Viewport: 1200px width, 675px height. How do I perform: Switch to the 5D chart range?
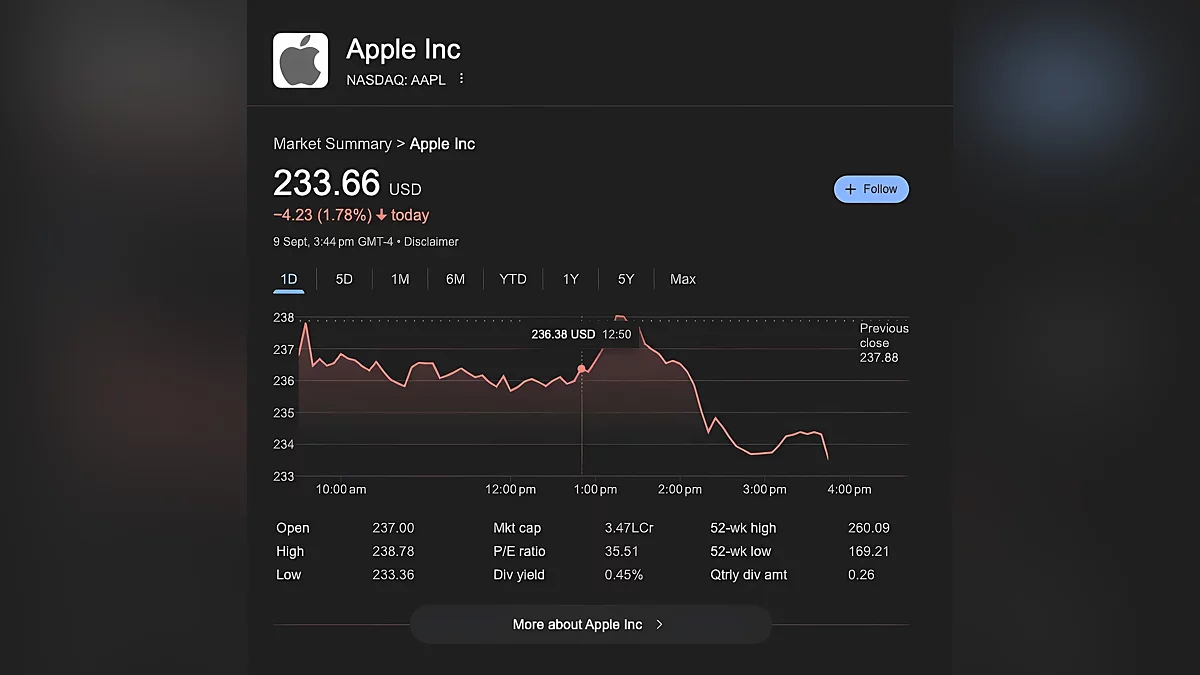pos(344,279)
